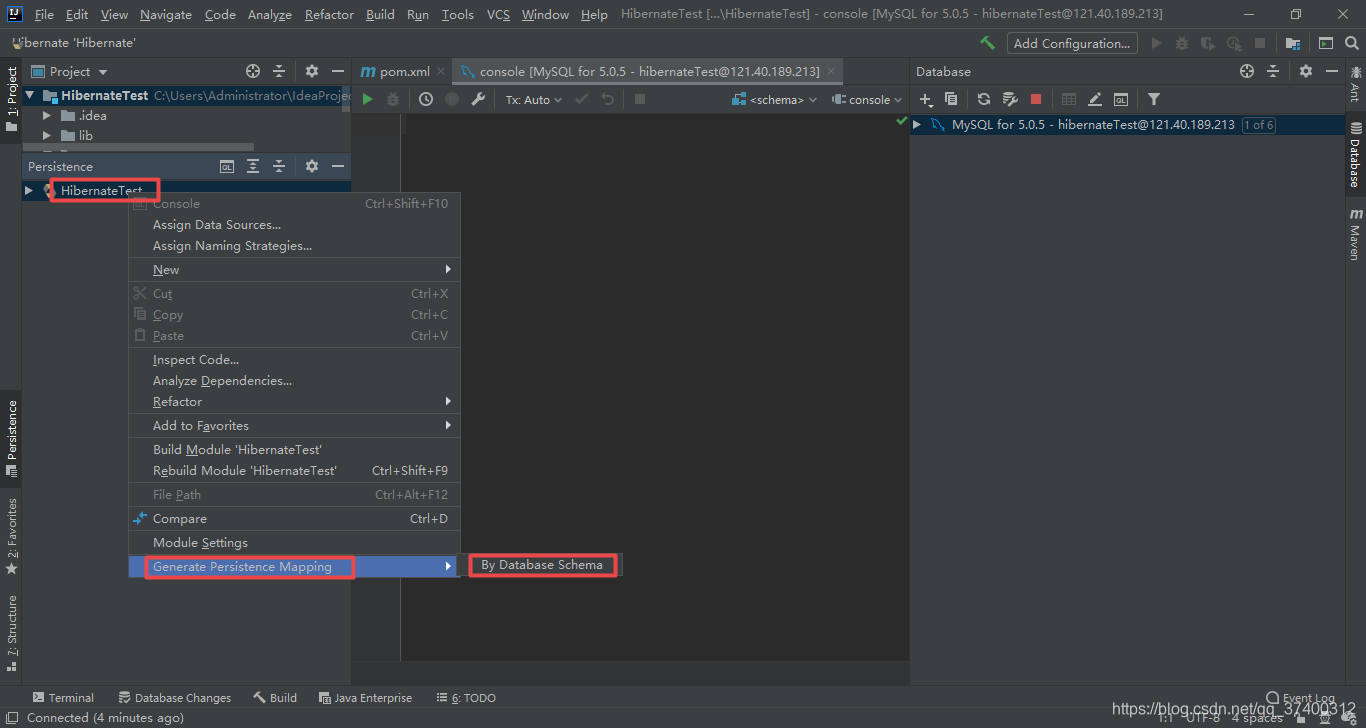The image size is (1366, 728).
Task: Jump to query console icon in Database toolbar
Action: coord(1121,99)
